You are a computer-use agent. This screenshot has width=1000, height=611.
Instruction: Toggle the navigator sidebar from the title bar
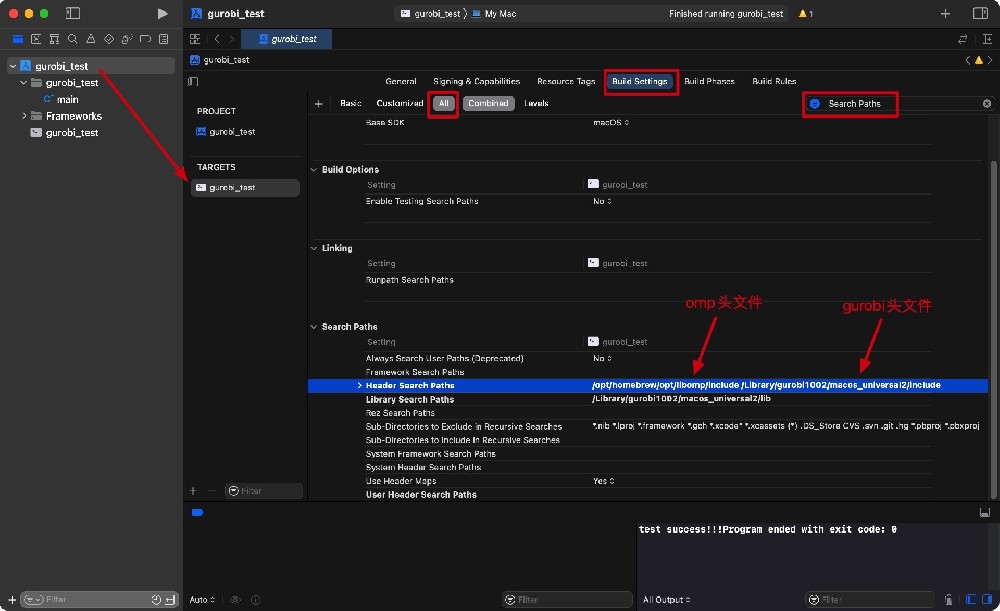point(73,13)
